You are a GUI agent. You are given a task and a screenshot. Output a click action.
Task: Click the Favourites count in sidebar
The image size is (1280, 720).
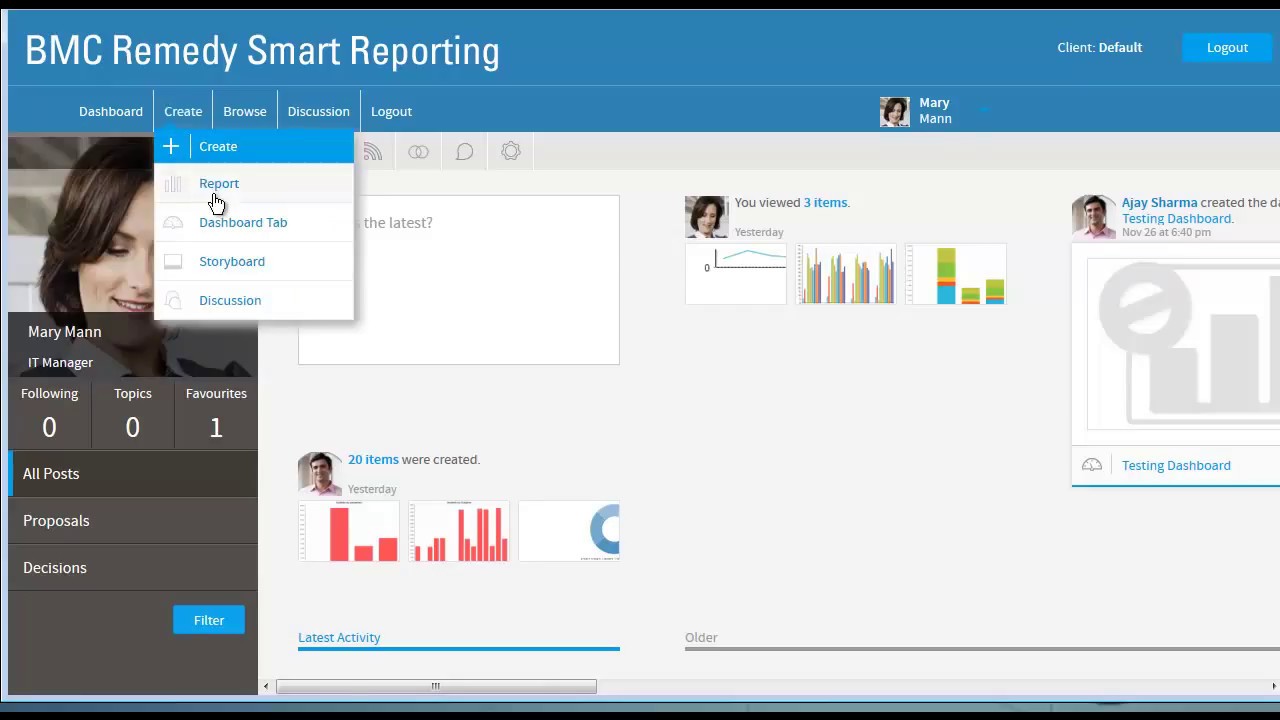tap(215, 428)
